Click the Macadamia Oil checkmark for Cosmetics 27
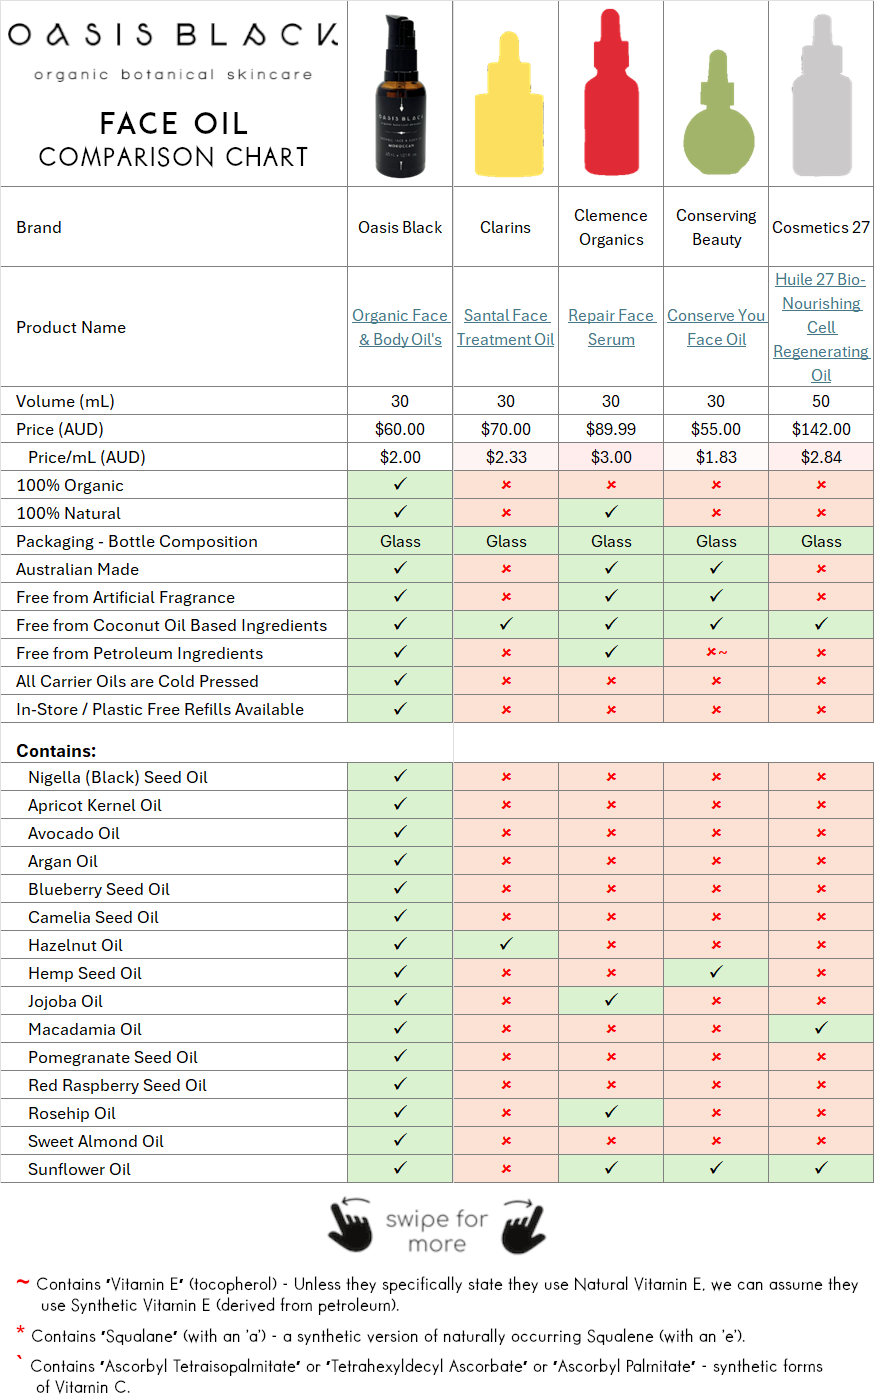The image size is (874, 1400). [x=821, y=1028]
